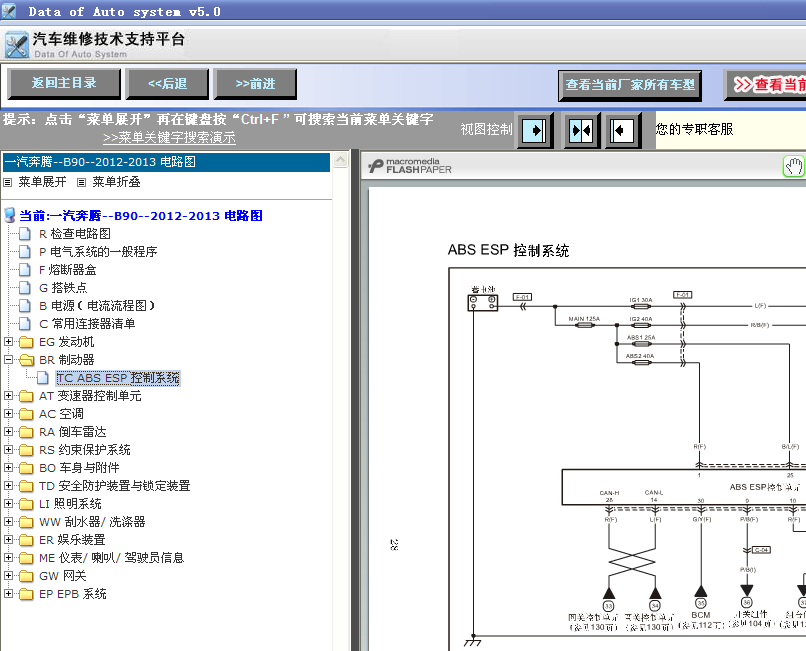Select root node 当前:一汽奔腾--B90--2012-2013 电路图
The height and width of the screenshot is (651, 806).
point(141,215)
